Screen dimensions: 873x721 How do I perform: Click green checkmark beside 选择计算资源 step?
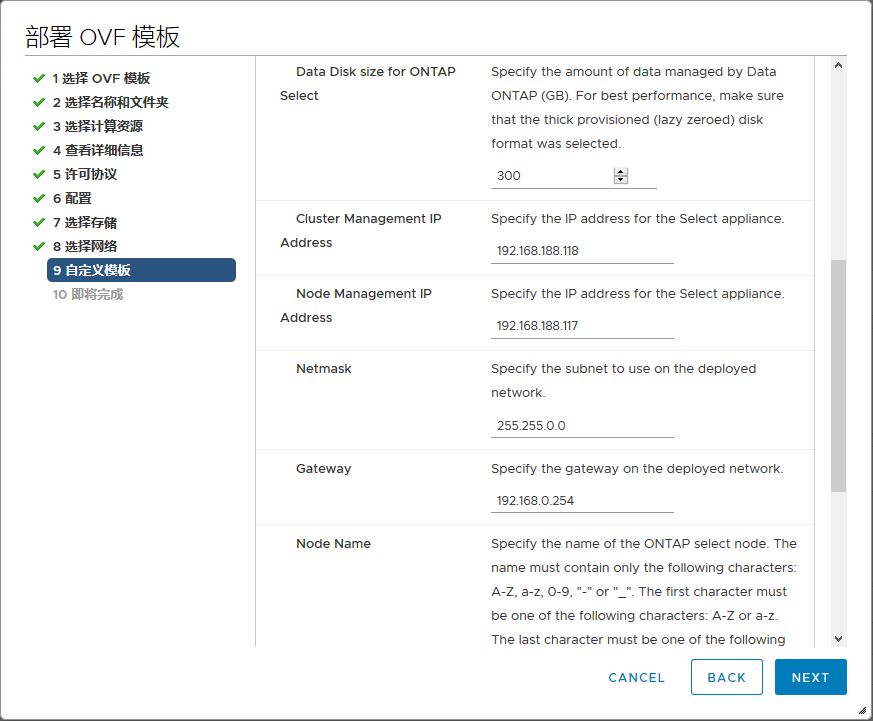(x=38, y=126)
